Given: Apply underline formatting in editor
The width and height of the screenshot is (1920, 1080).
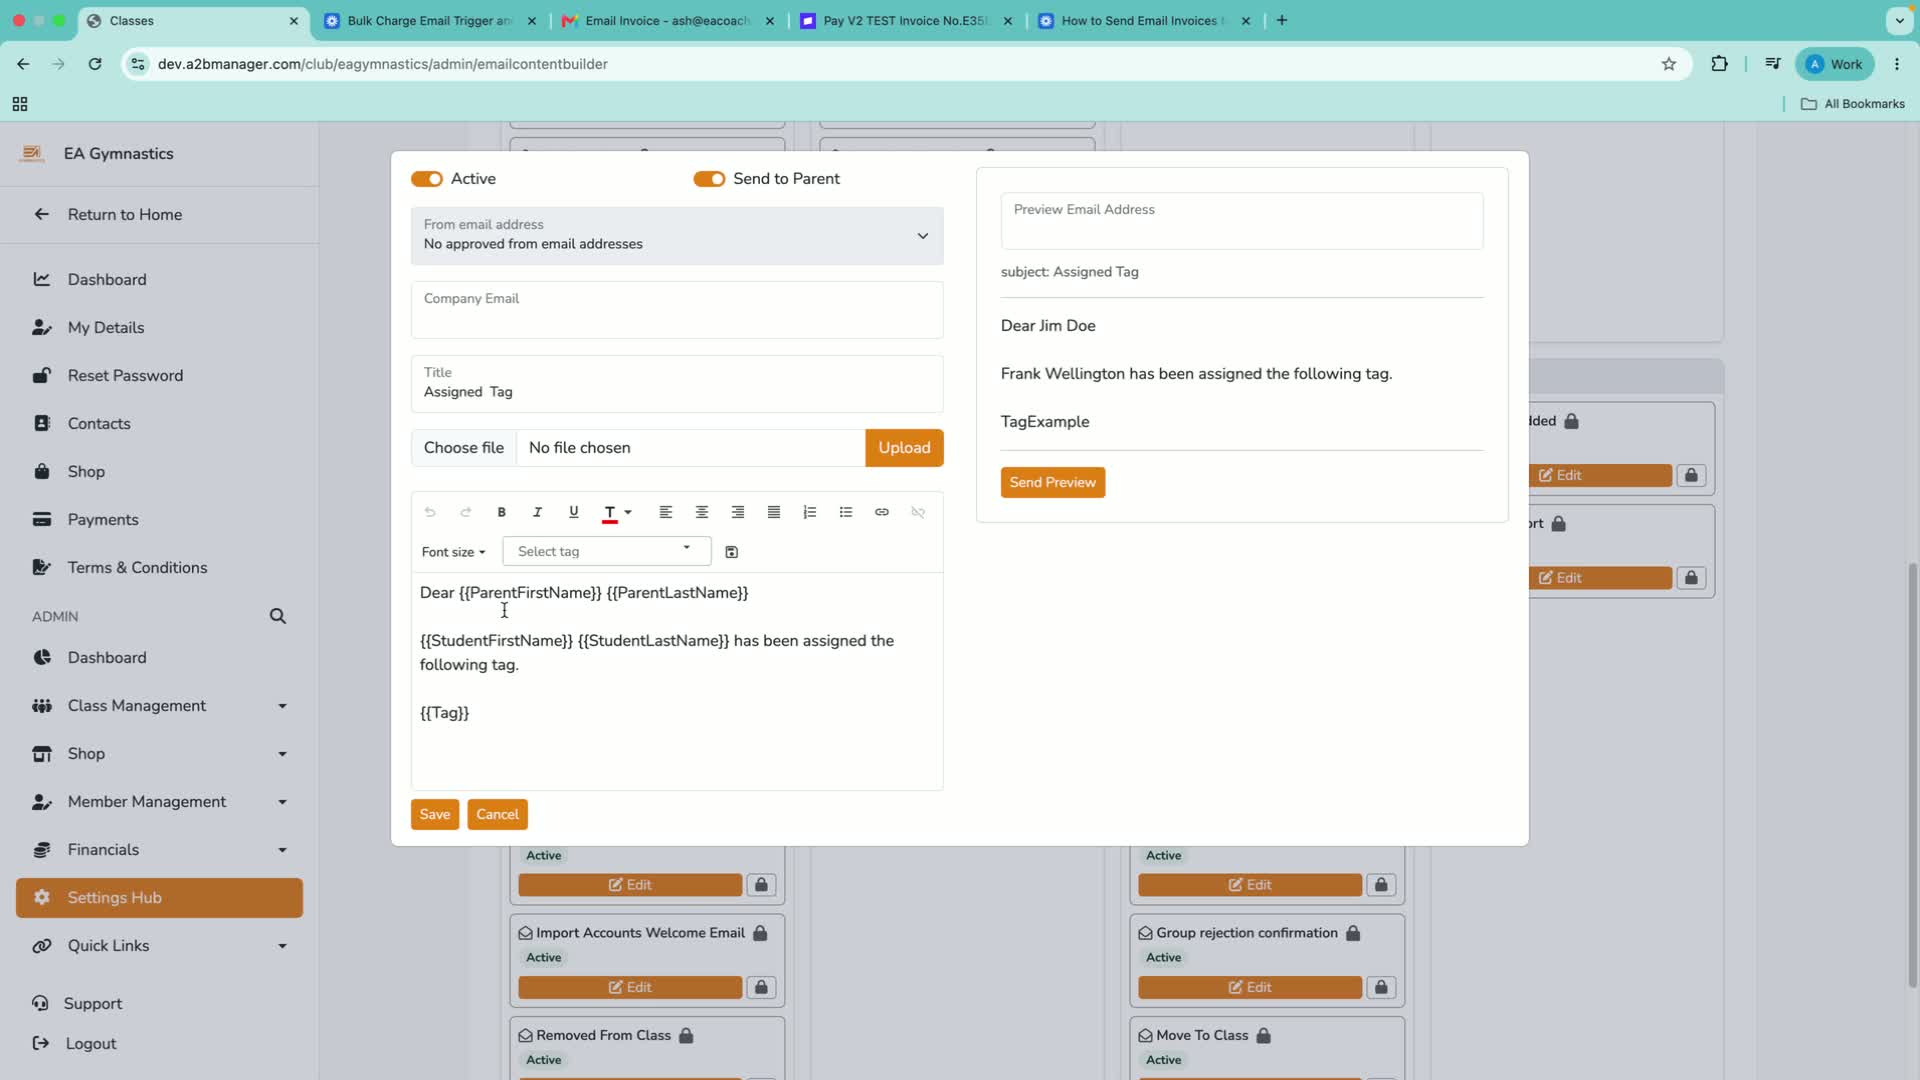Looking at the screenshot, I should click(573, 512).
